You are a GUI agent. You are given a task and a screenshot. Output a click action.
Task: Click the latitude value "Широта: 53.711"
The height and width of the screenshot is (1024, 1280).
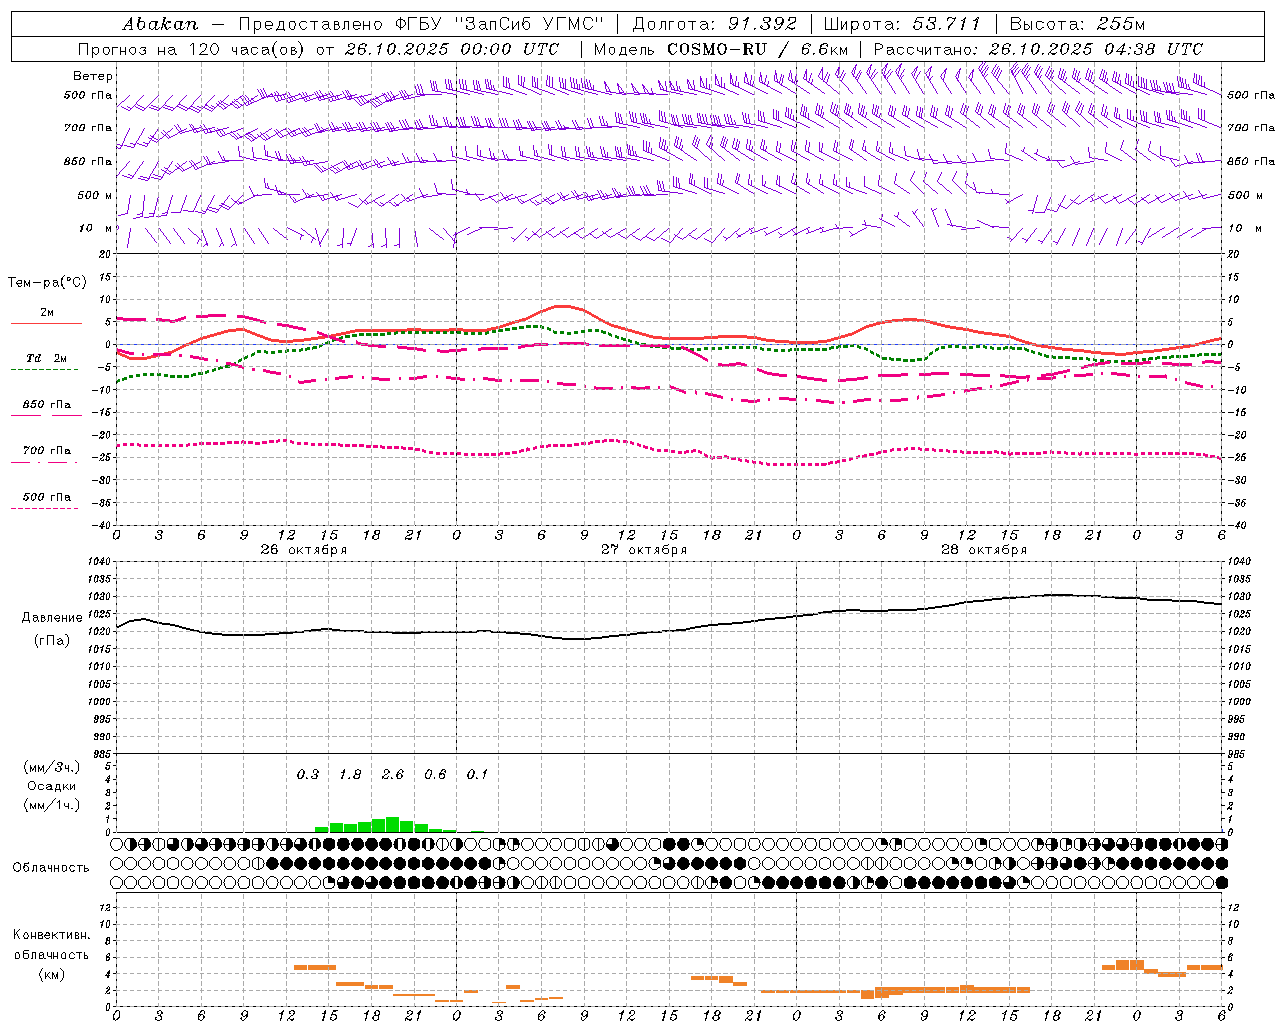902,24
